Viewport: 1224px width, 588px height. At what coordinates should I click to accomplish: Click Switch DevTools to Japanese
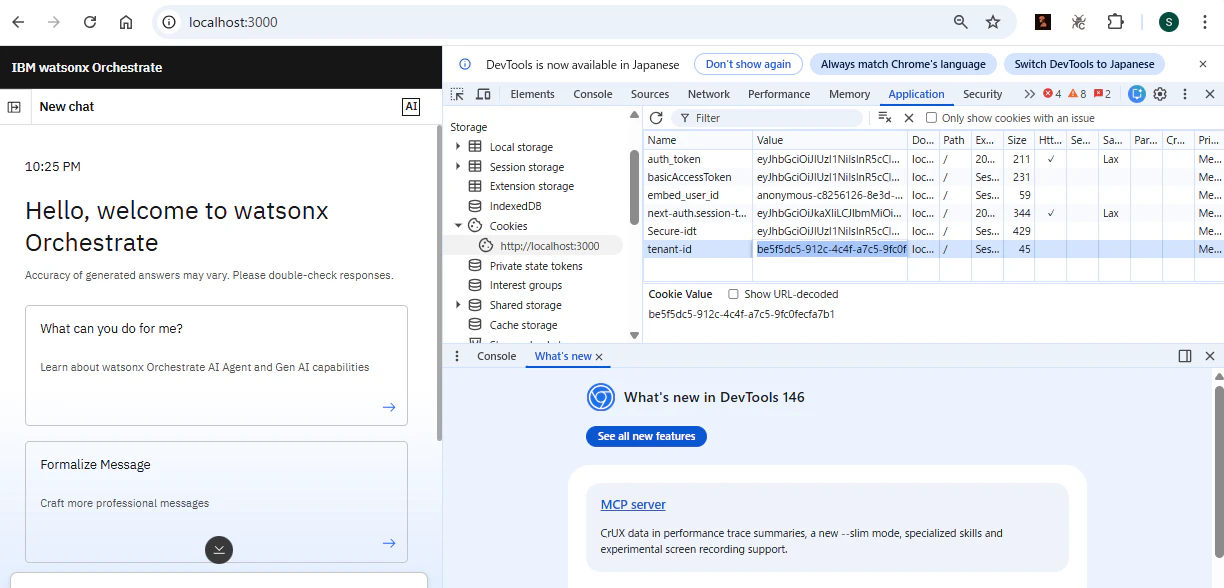(1084, 64)
